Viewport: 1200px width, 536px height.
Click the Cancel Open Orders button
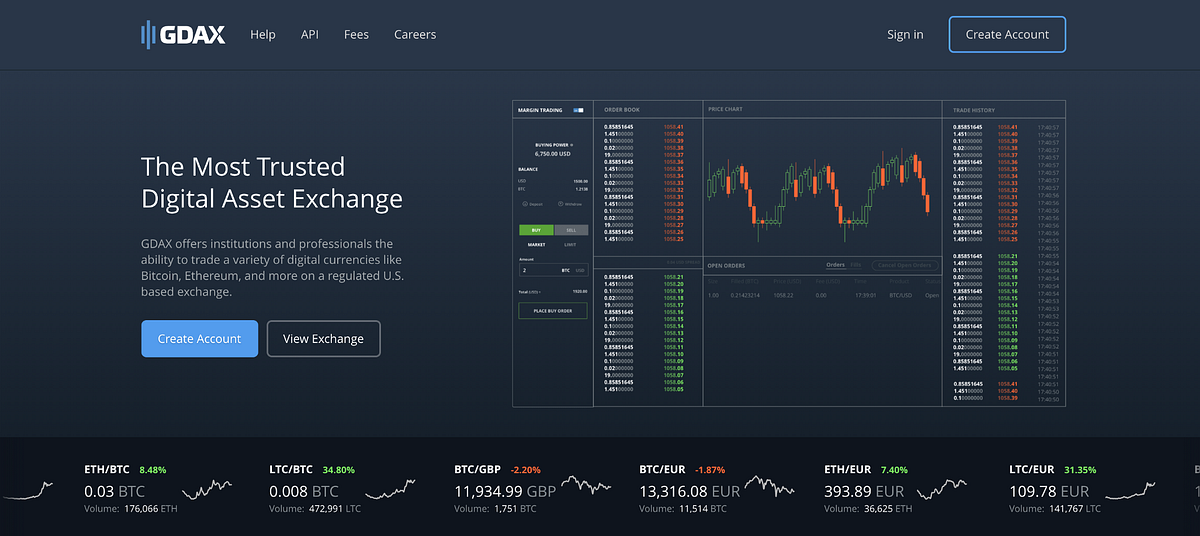tap(904, 265)
